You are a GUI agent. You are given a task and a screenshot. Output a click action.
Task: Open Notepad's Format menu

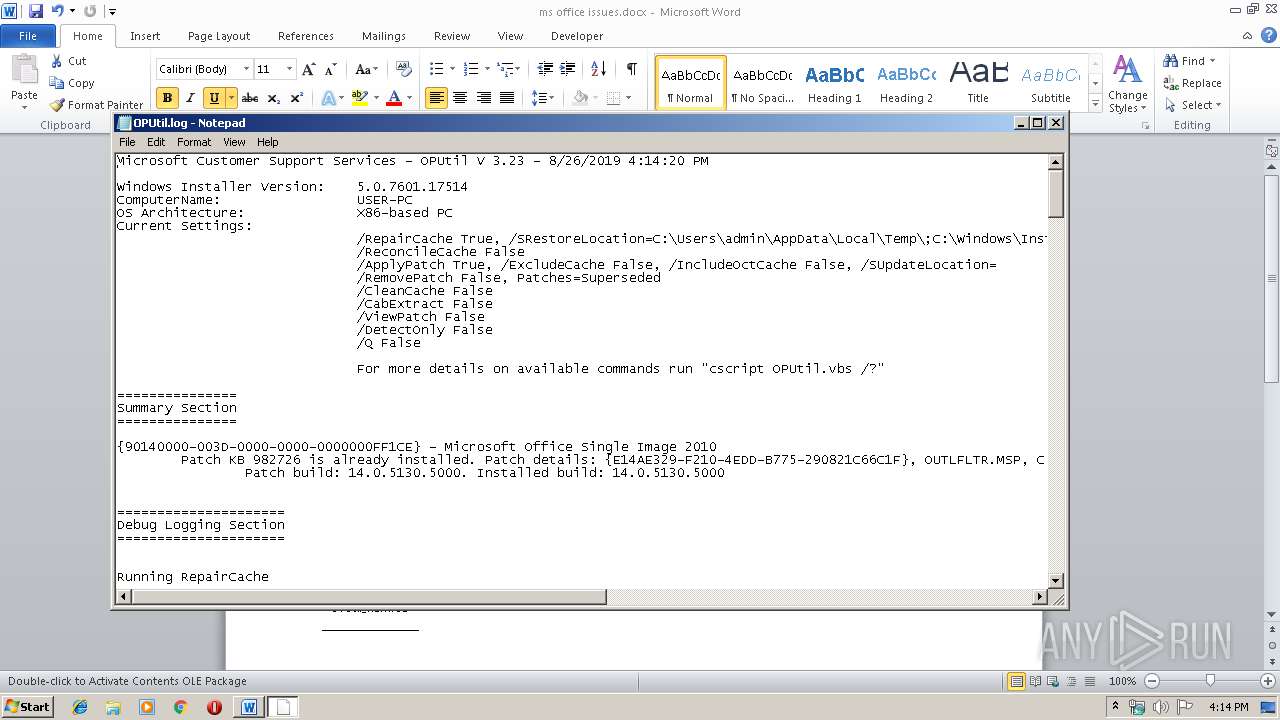tap(194, 142)
